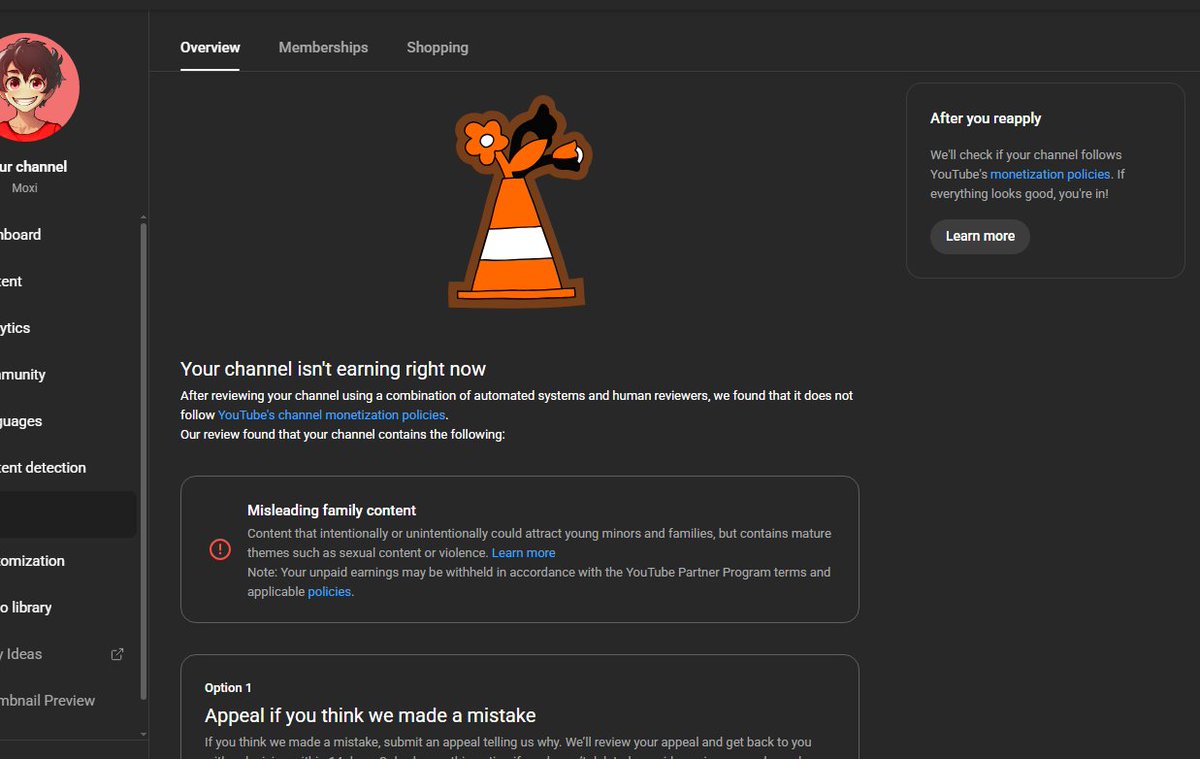Open the Overview tab
The width and height of the screenshot is (1200, 759).
(x=210, y=47)
